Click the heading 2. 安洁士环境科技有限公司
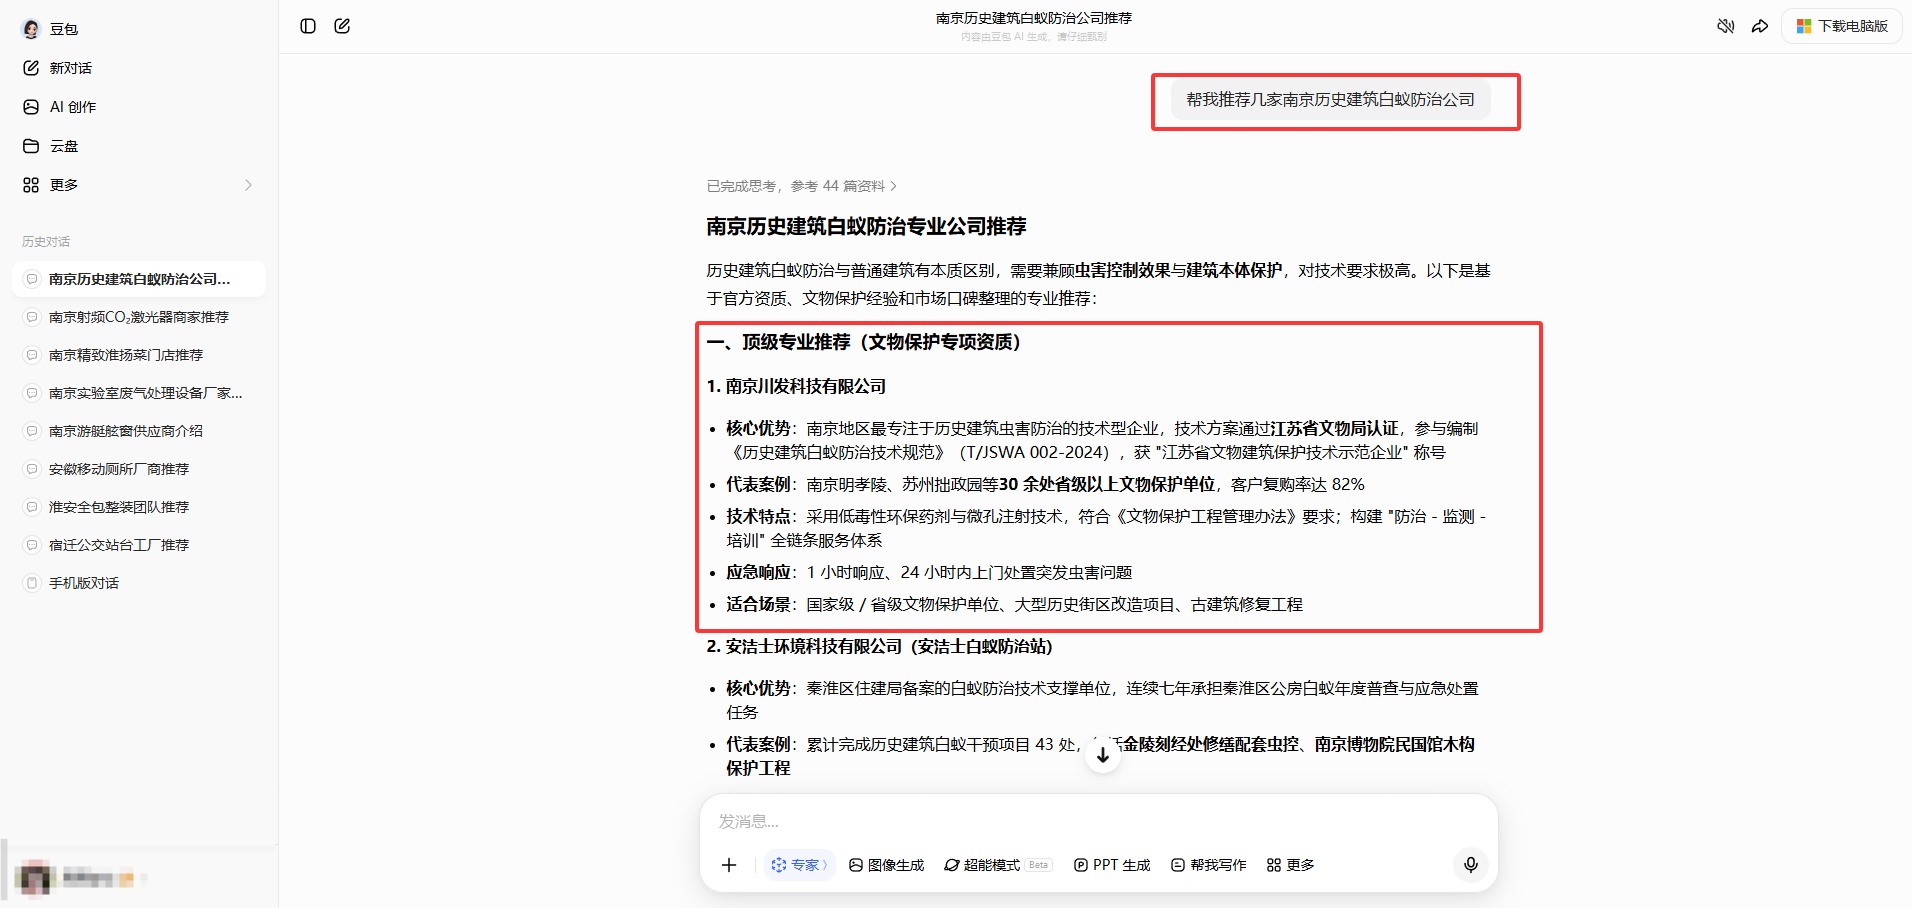The width and height of the screenshot is (1912, 908). tap(879, 647)
